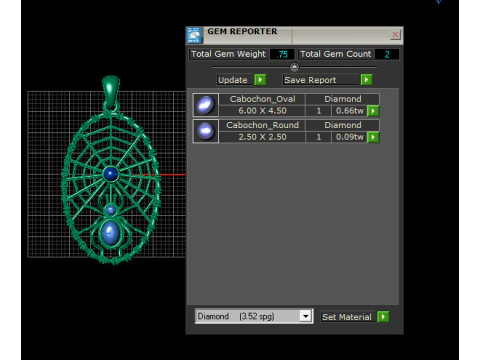This screenshot has height=360, width=480.
Task: Click the green arrow beside Set Material
Action: [x=383, y=317]
